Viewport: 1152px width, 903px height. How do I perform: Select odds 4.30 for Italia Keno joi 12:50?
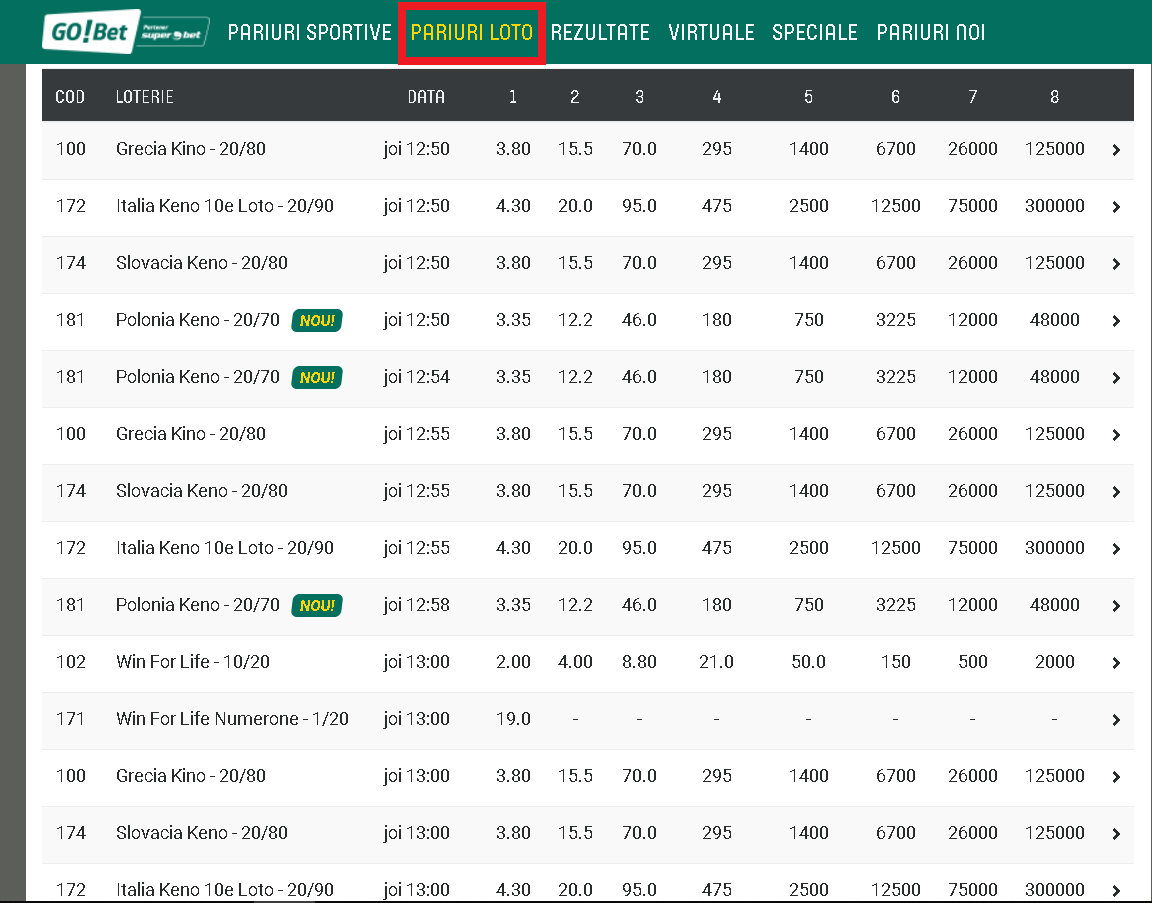tap(513, 206)
